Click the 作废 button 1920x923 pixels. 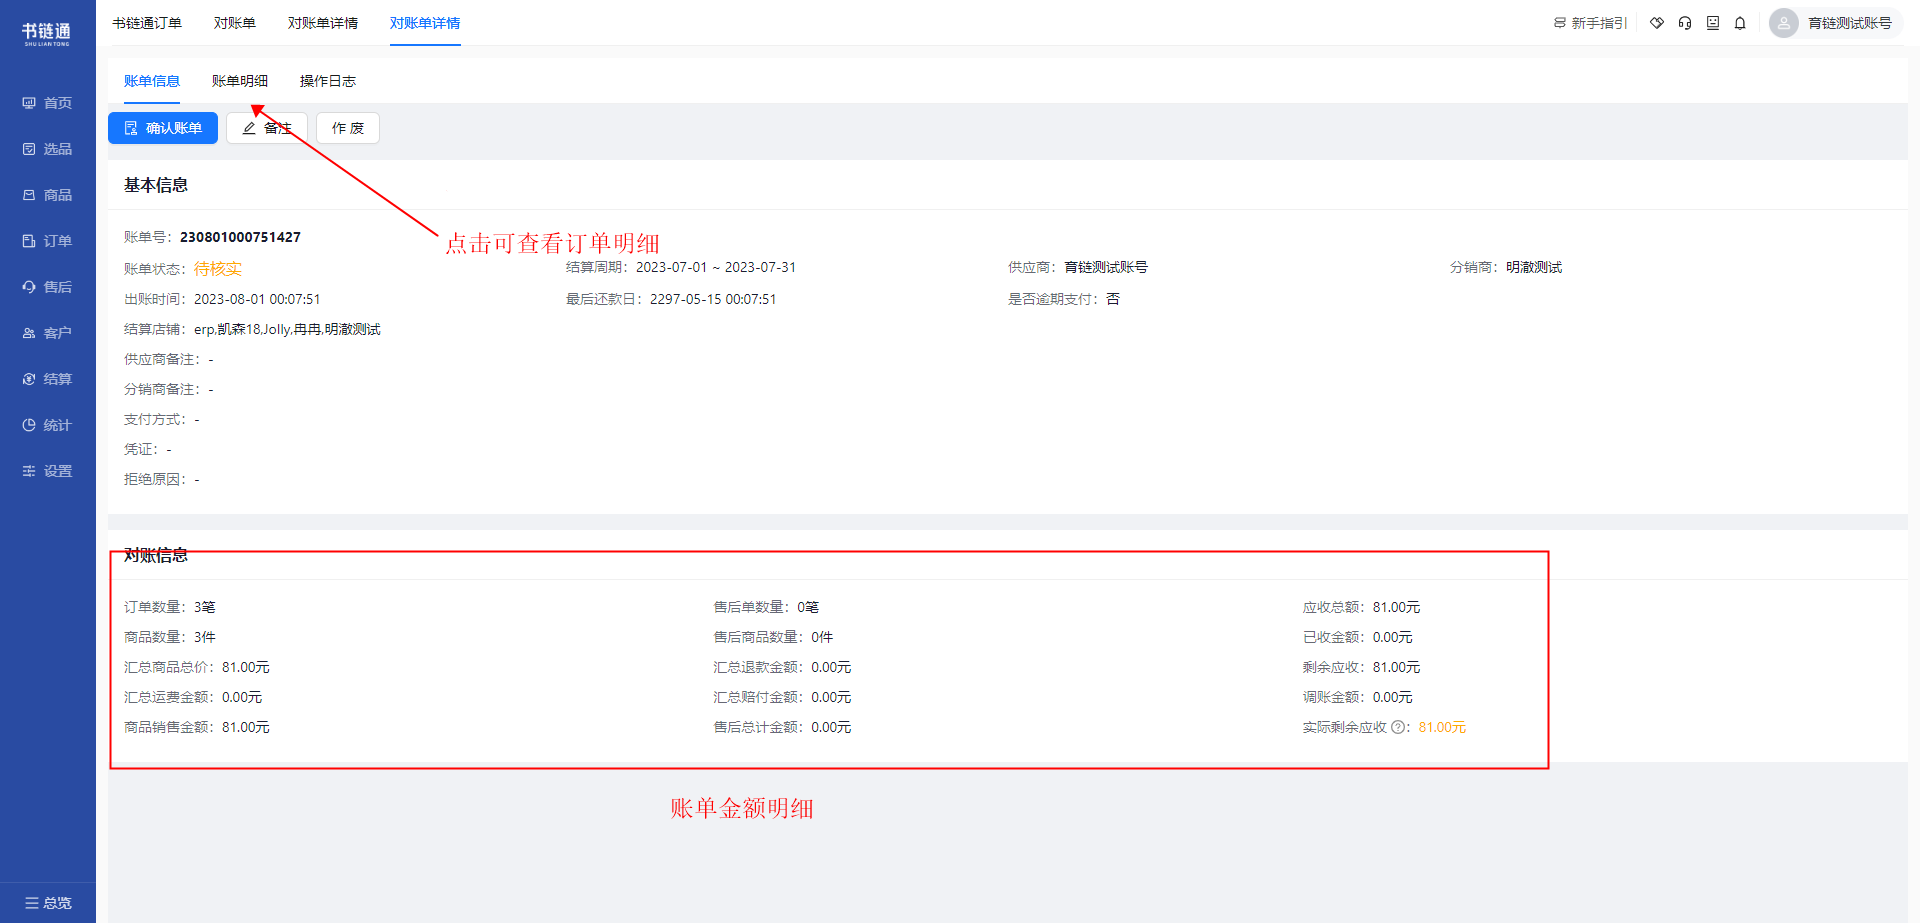coord(348,128)
